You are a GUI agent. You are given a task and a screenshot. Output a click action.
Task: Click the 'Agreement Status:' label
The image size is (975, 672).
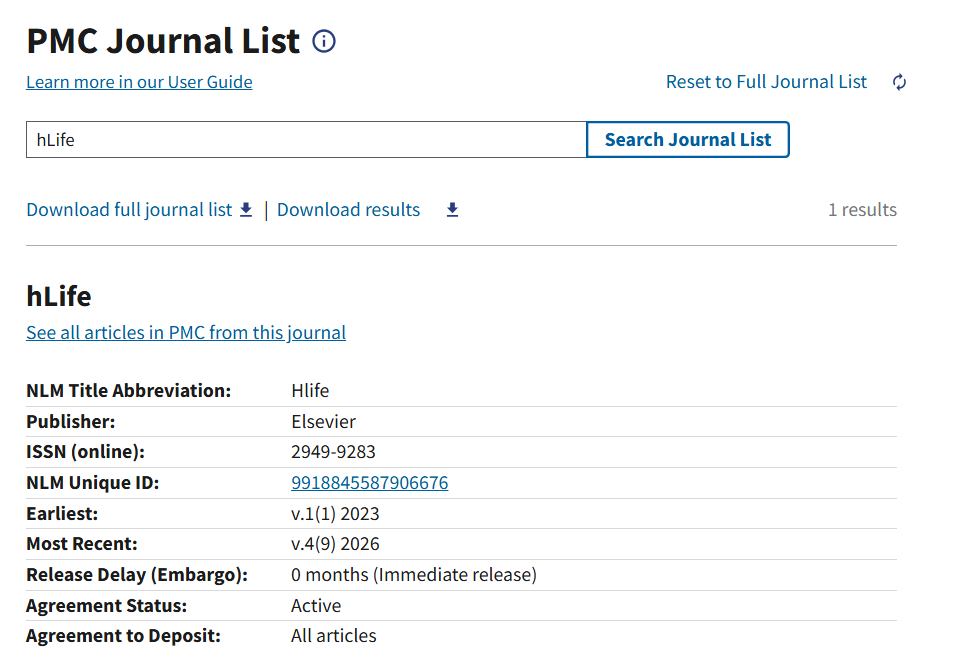[106, 606]
